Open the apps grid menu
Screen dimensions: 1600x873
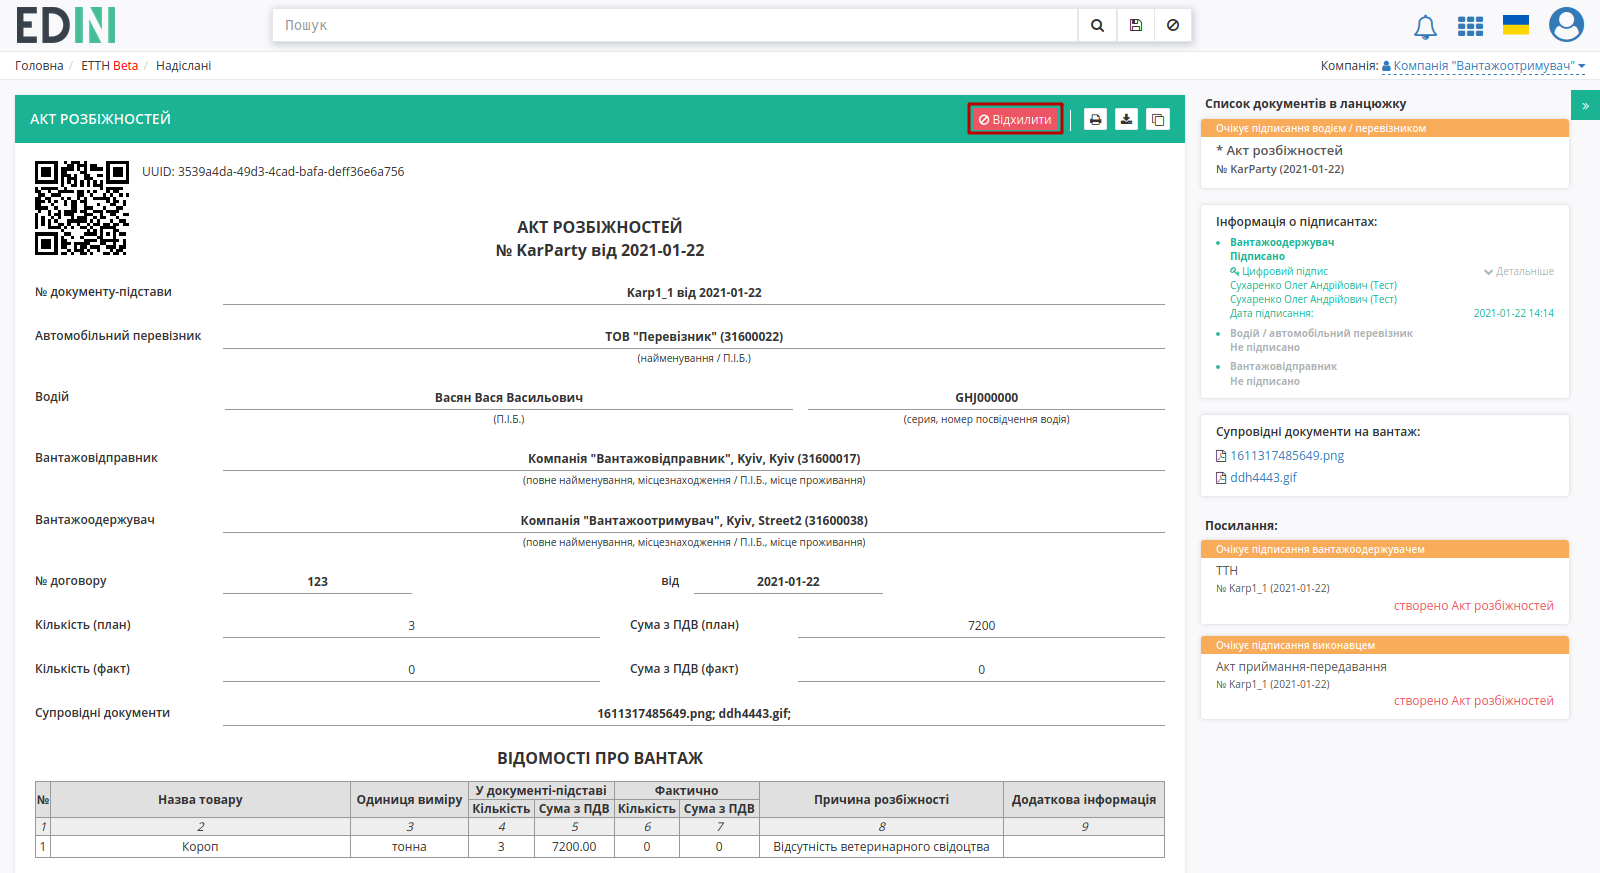click(1470, 26)
